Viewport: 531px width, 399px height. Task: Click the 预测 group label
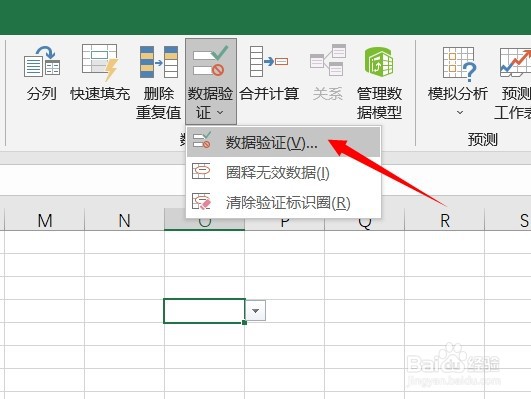click(x=483, y=139)
